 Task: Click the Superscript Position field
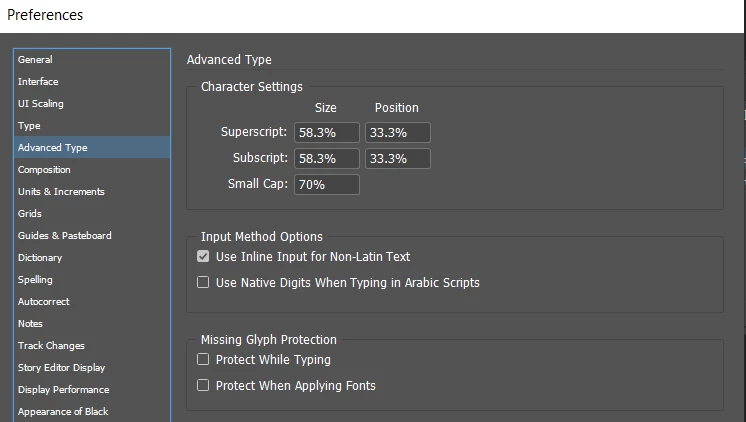click(397, 132)
